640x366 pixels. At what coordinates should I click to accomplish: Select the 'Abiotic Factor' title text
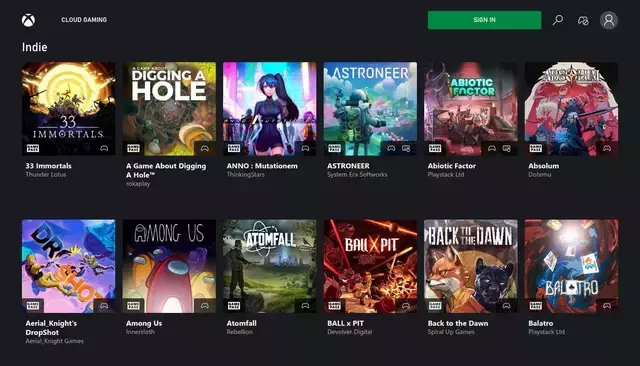pos(452,166)
